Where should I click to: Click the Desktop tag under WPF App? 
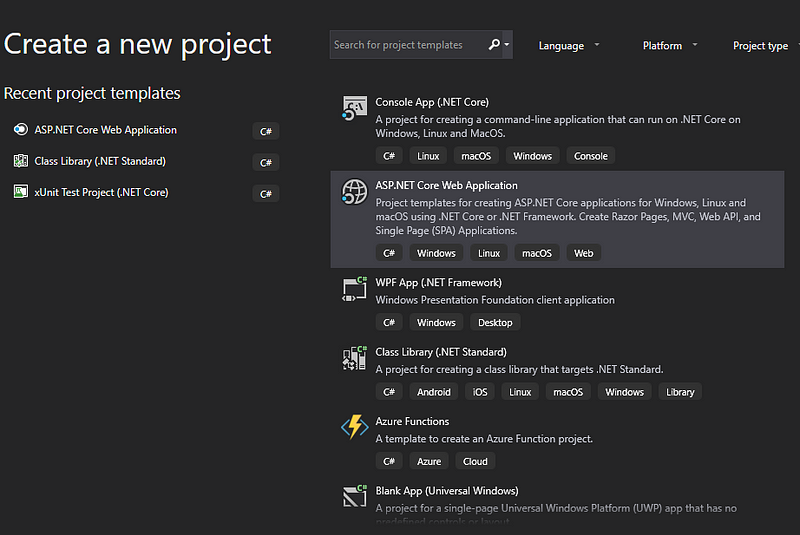point(495,322)
